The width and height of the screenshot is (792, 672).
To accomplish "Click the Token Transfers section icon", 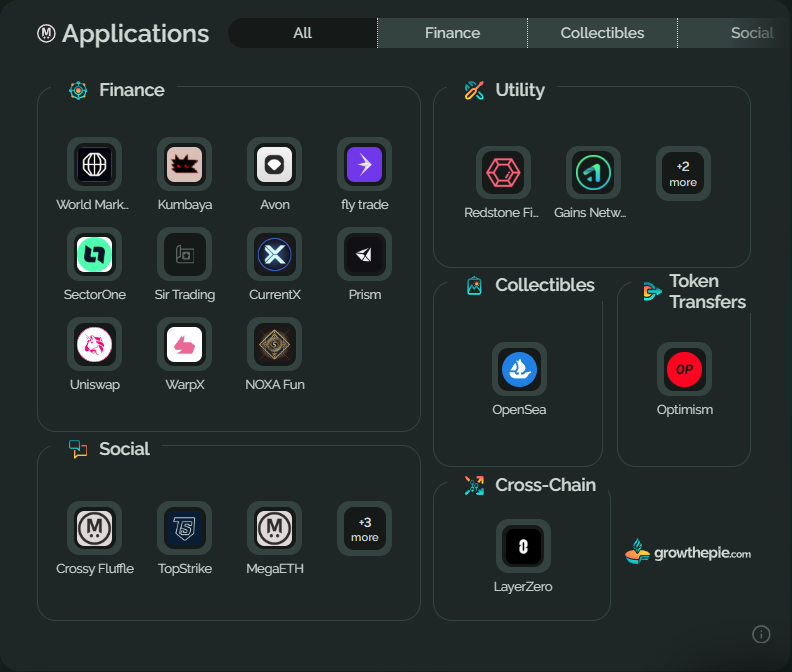I will point(652,292).
